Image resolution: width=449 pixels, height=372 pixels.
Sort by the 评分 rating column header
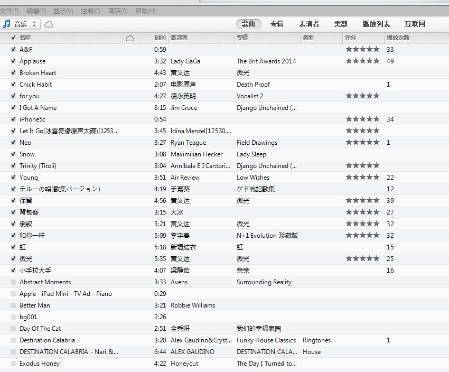click(350, 37)
